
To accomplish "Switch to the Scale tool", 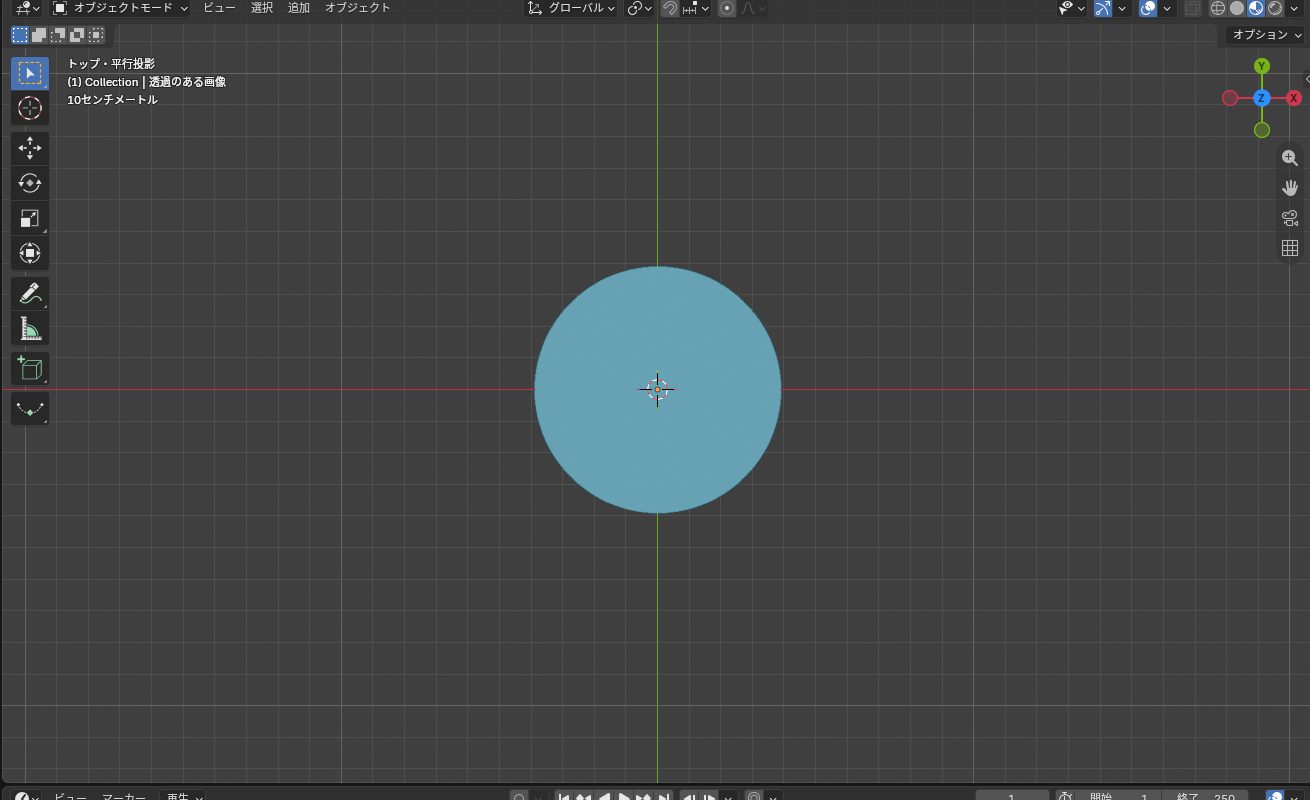I will 30,218.
